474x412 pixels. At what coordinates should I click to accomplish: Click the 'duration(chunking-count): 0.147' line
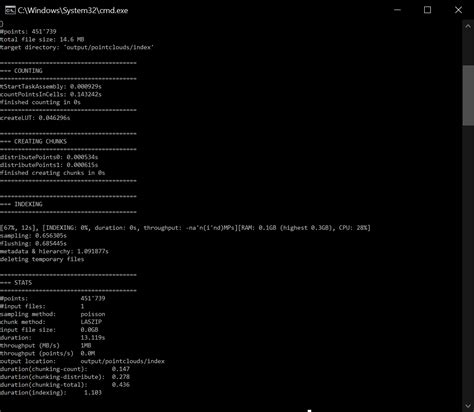pyautogui.click(x=65, y=369)
